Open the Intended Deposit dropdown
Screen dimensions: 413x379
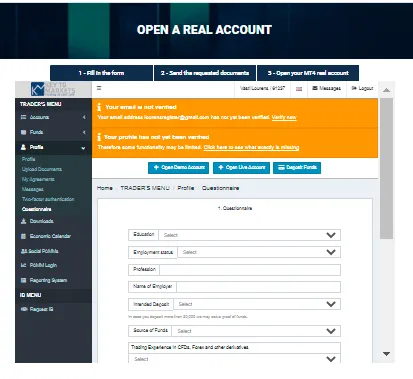pyautogui.click(x=234, y=304)
